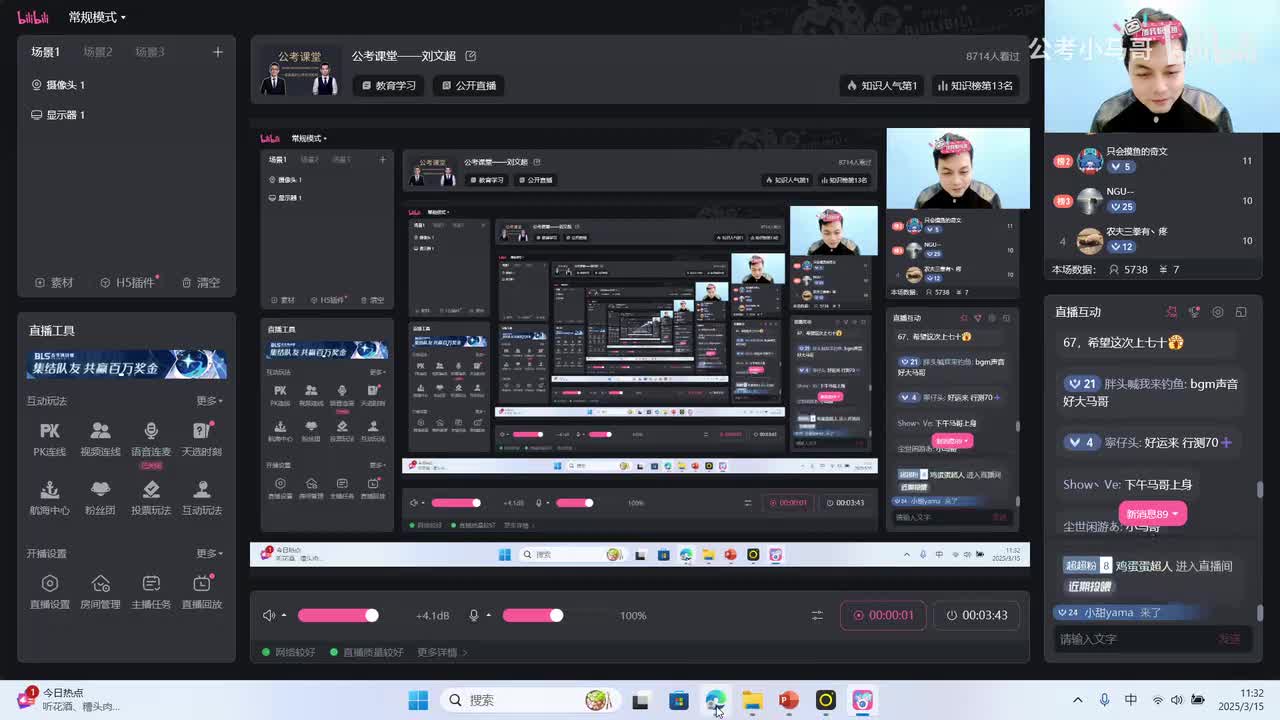
Task: Open 知识榜第13名 ranking
Action: pos(975,86)
